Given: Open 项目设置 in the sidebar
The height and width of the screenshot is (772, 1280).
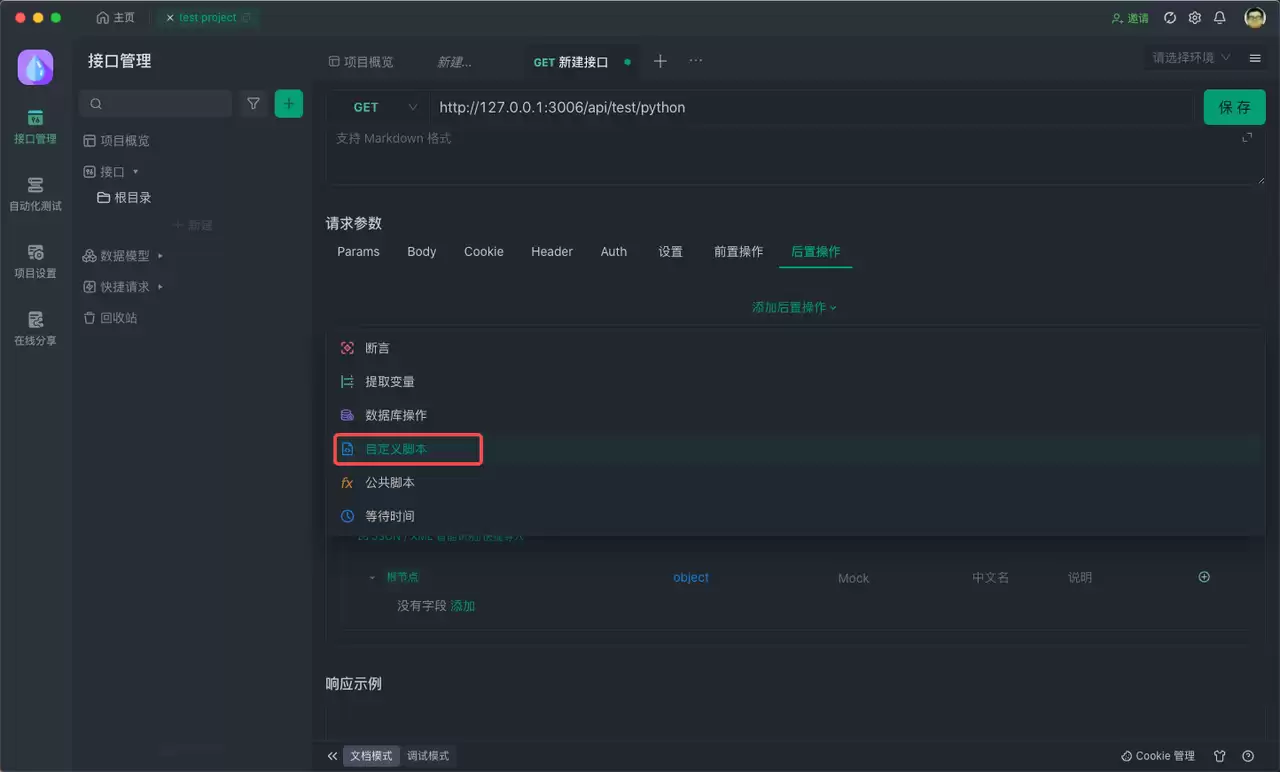Looking at the screenshot, I should (35, 262).
